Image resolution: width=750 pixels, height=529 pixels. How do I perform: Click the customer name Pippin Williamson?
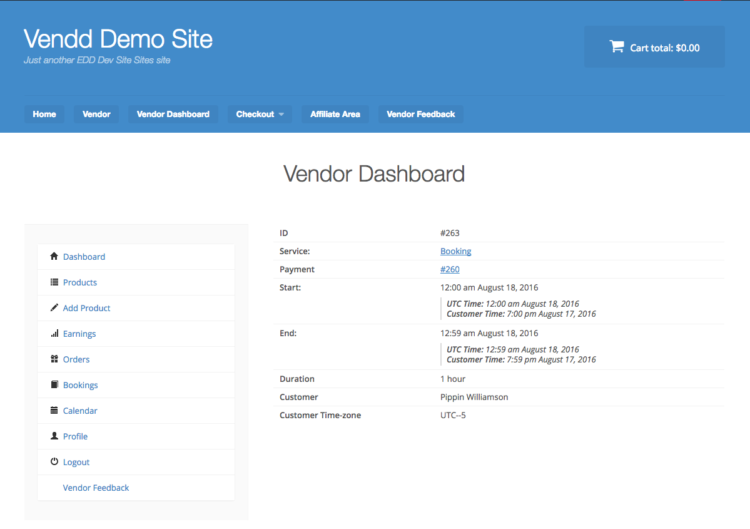[474, 397]
